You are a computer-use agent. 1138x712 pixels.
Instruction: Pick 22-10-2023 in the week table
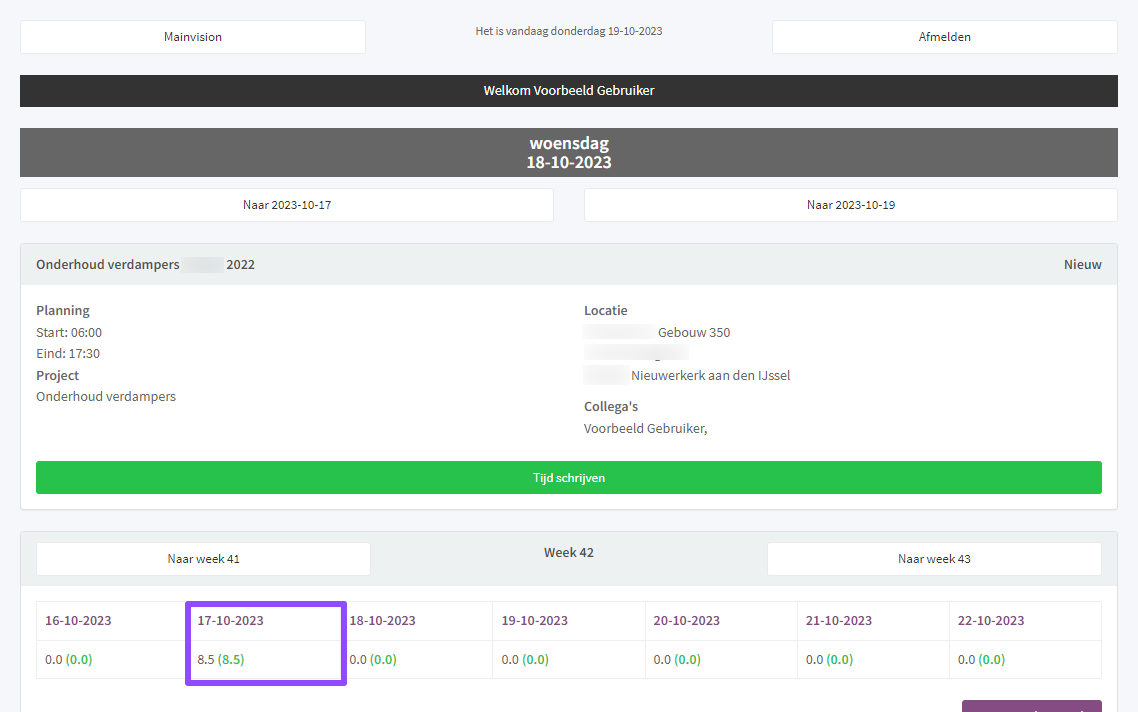[990, 621]
